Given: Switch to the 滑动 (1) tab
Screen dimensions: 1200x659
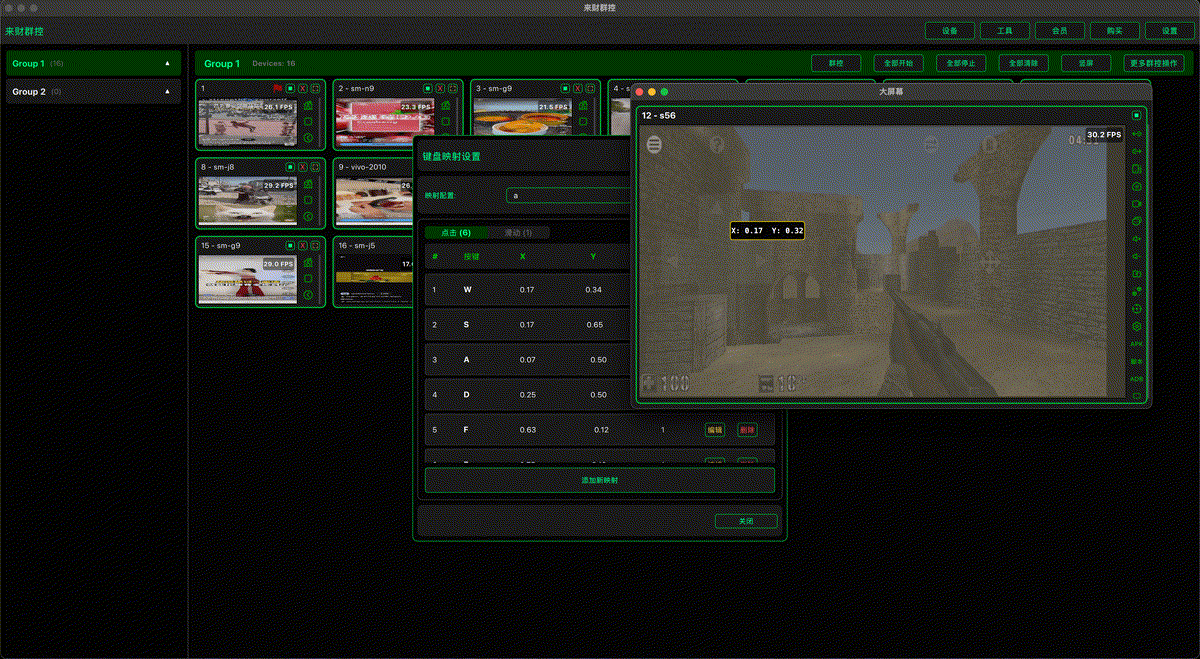Looking at the screenshot, I should (518, 233).
